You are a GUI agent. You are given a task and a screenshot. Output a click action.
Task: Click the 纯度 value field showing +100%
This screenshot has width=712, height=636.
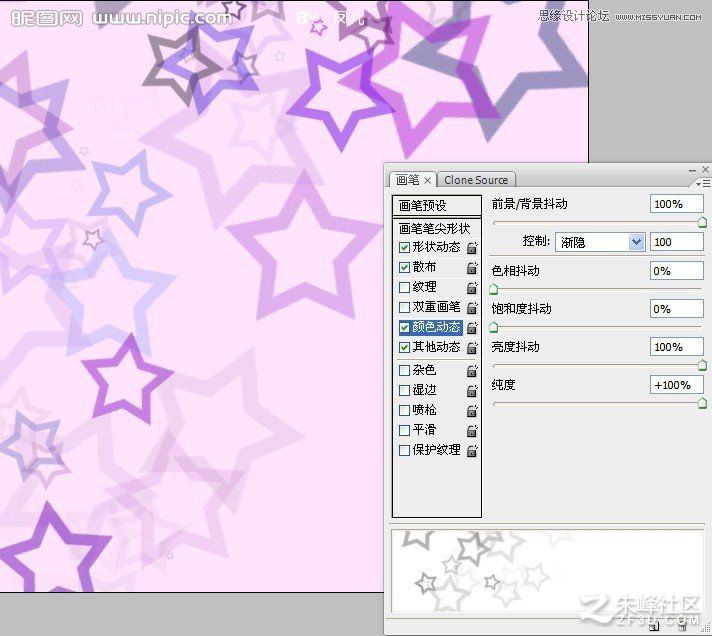(x=677, y=385)
